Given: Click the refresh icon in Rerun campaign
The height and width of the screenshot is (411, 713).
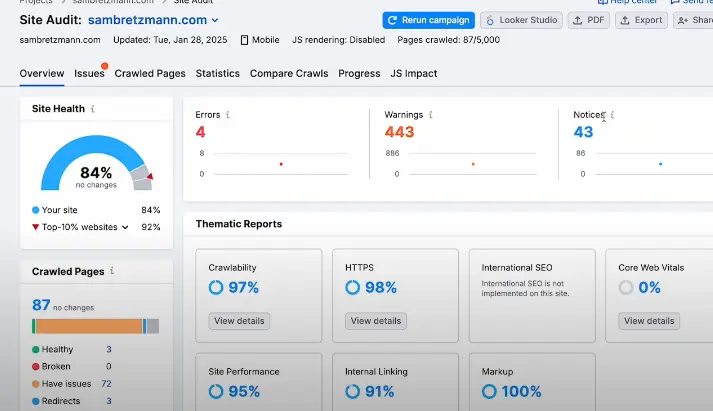Looking at the screenshot, I should pyautogui.click(x=393, y=20).
